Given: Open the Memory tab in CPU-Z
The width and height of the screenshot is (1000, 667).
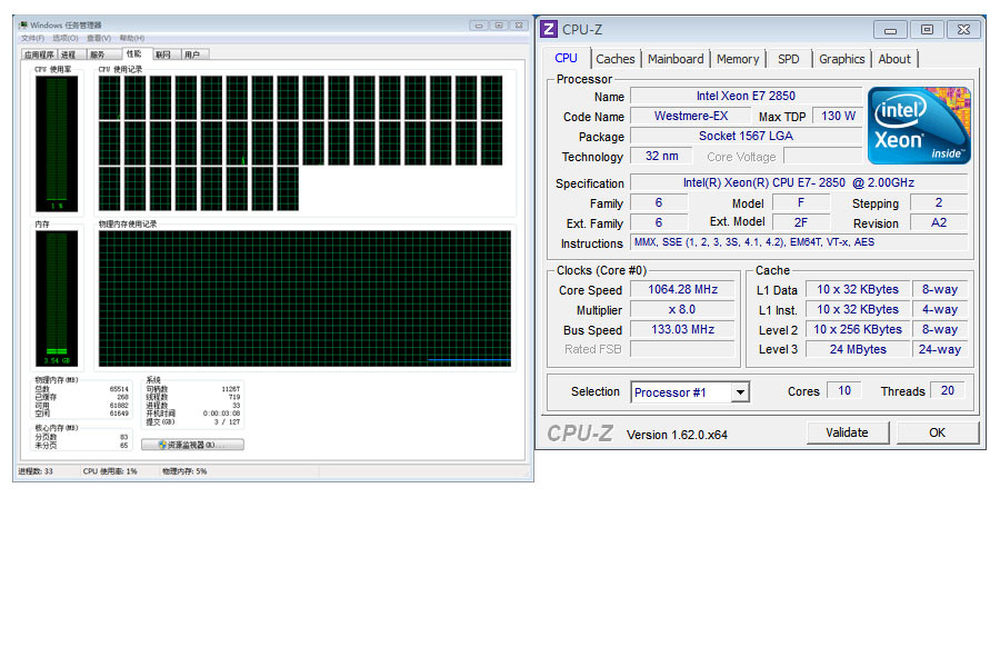Looking at the screenshot, I should [x=737, y=59].
